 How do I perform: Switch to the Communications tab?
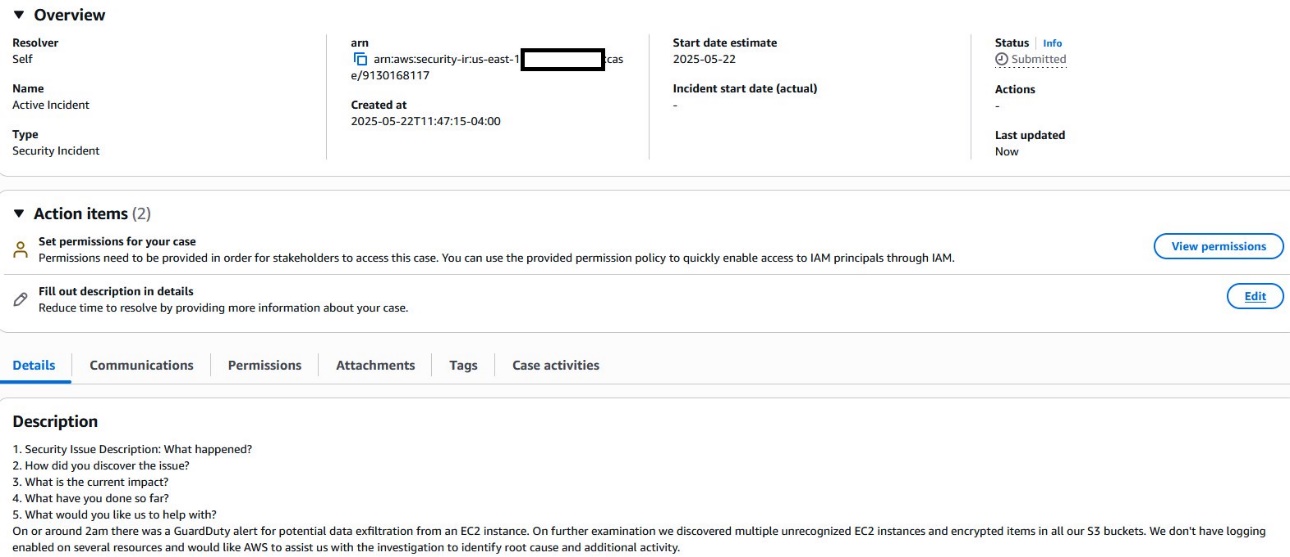(x=142, y=365)
